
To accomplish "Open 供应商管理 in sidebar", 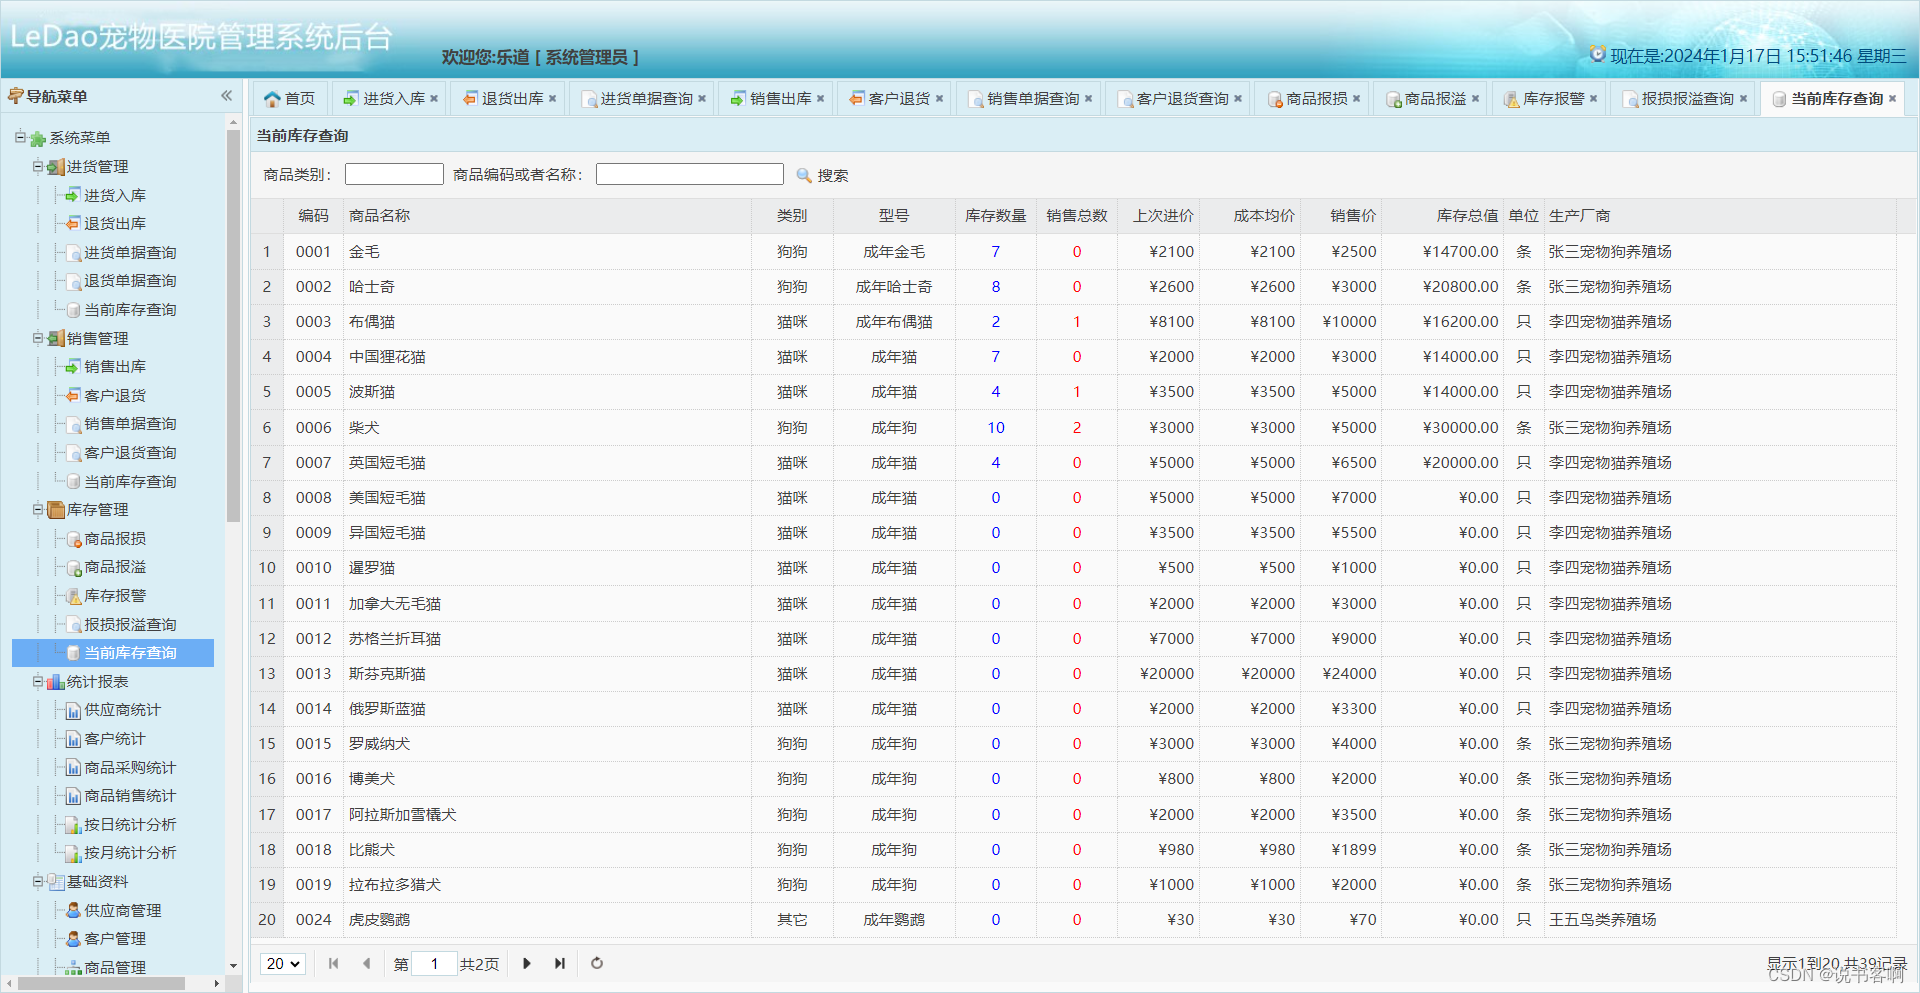I will (122, 910).
